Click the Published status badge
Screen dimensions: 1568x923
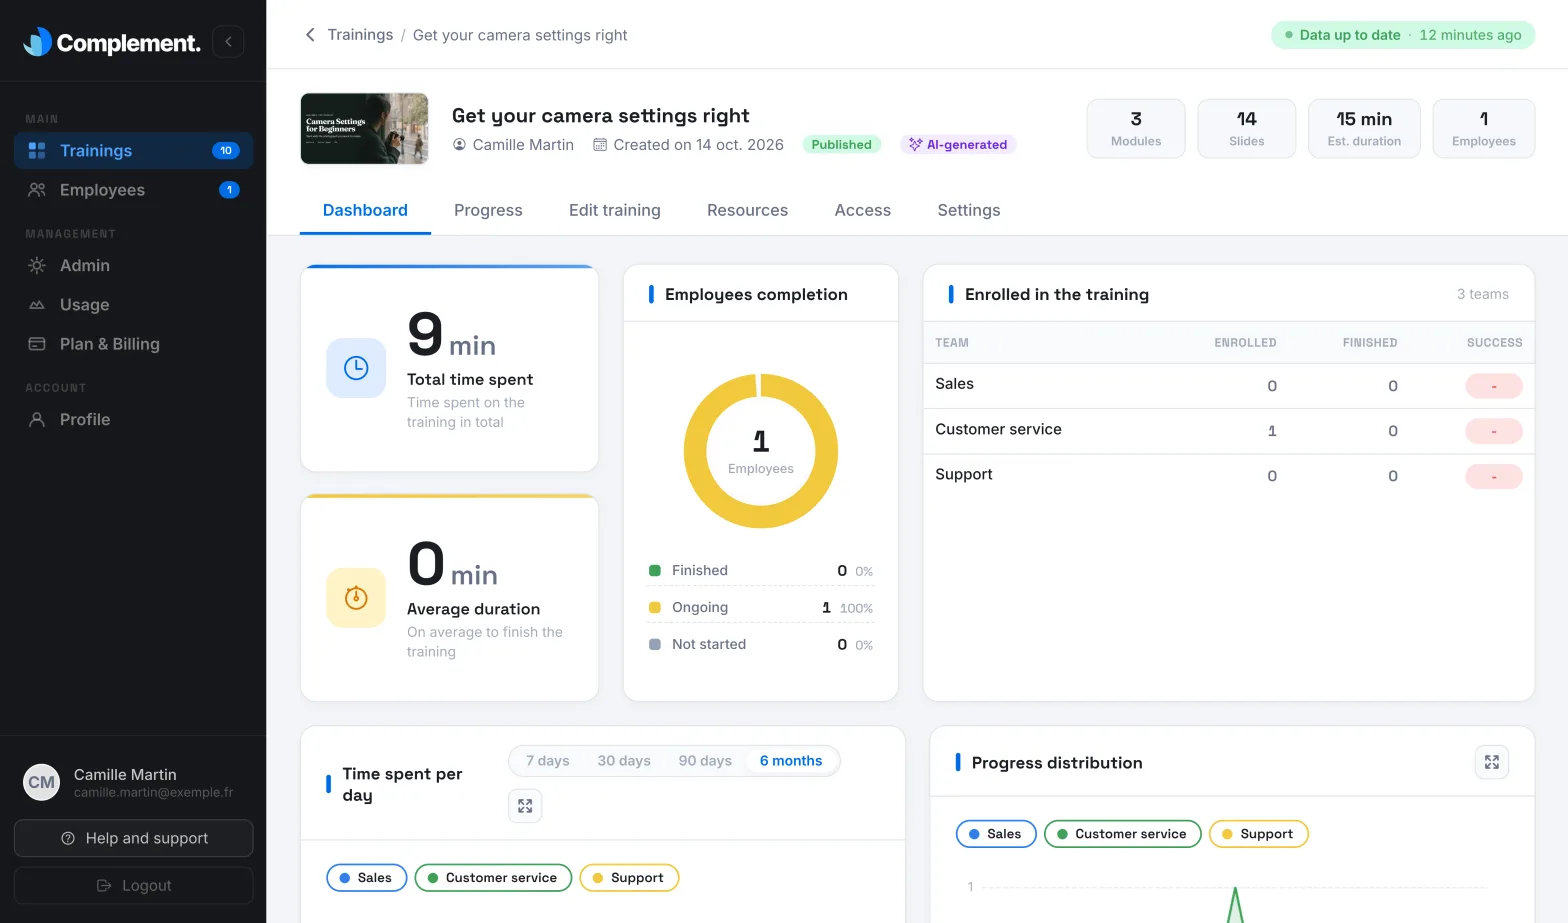point(841,145)
